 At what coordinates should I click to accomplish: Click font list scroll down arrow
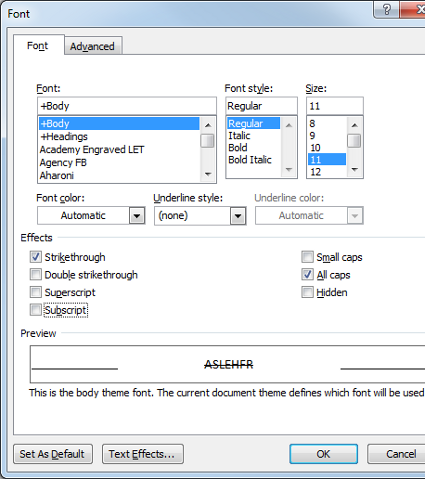(208, 174)
